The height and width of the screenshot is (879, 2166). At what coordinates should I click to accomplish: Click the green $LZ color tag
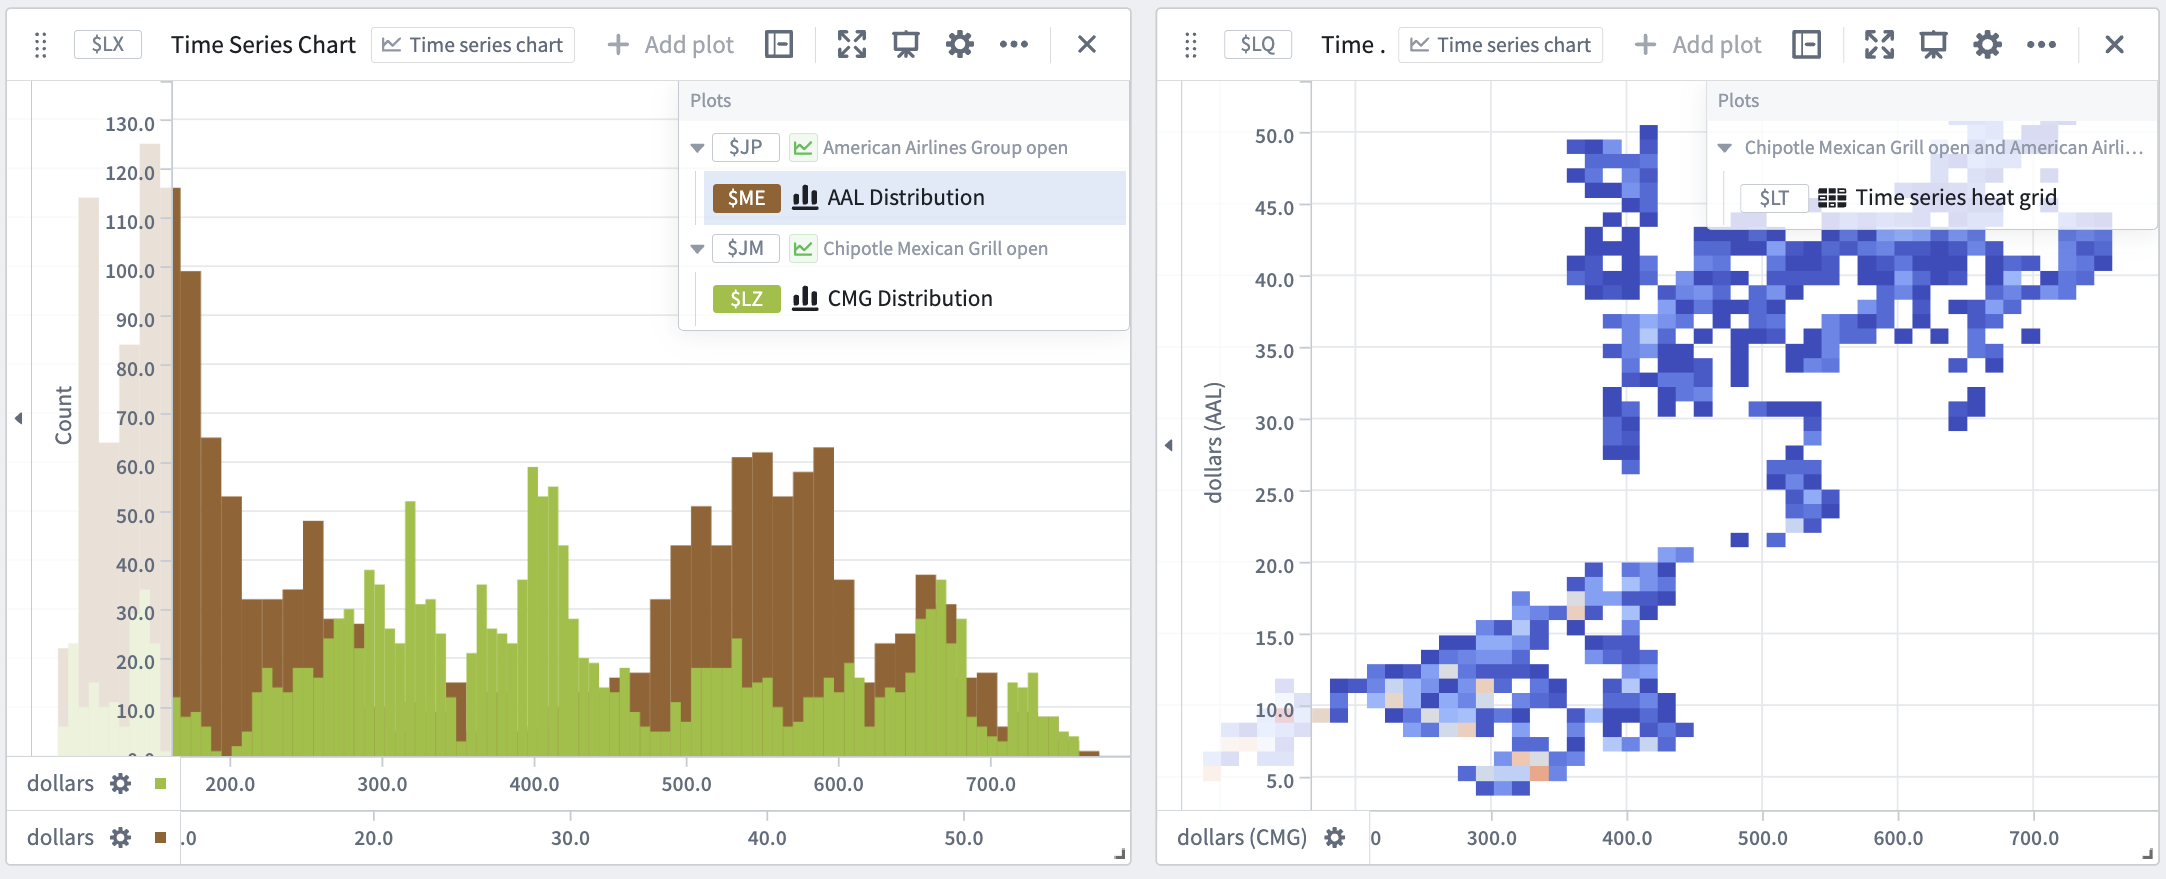(x=747, y=299)
